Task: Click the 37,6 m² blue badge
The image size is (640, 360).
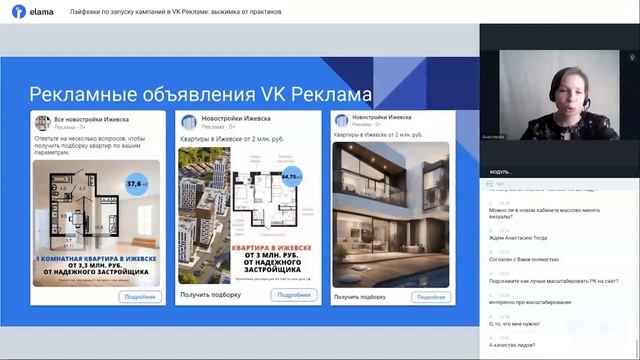Action: (x=137, y=184)
